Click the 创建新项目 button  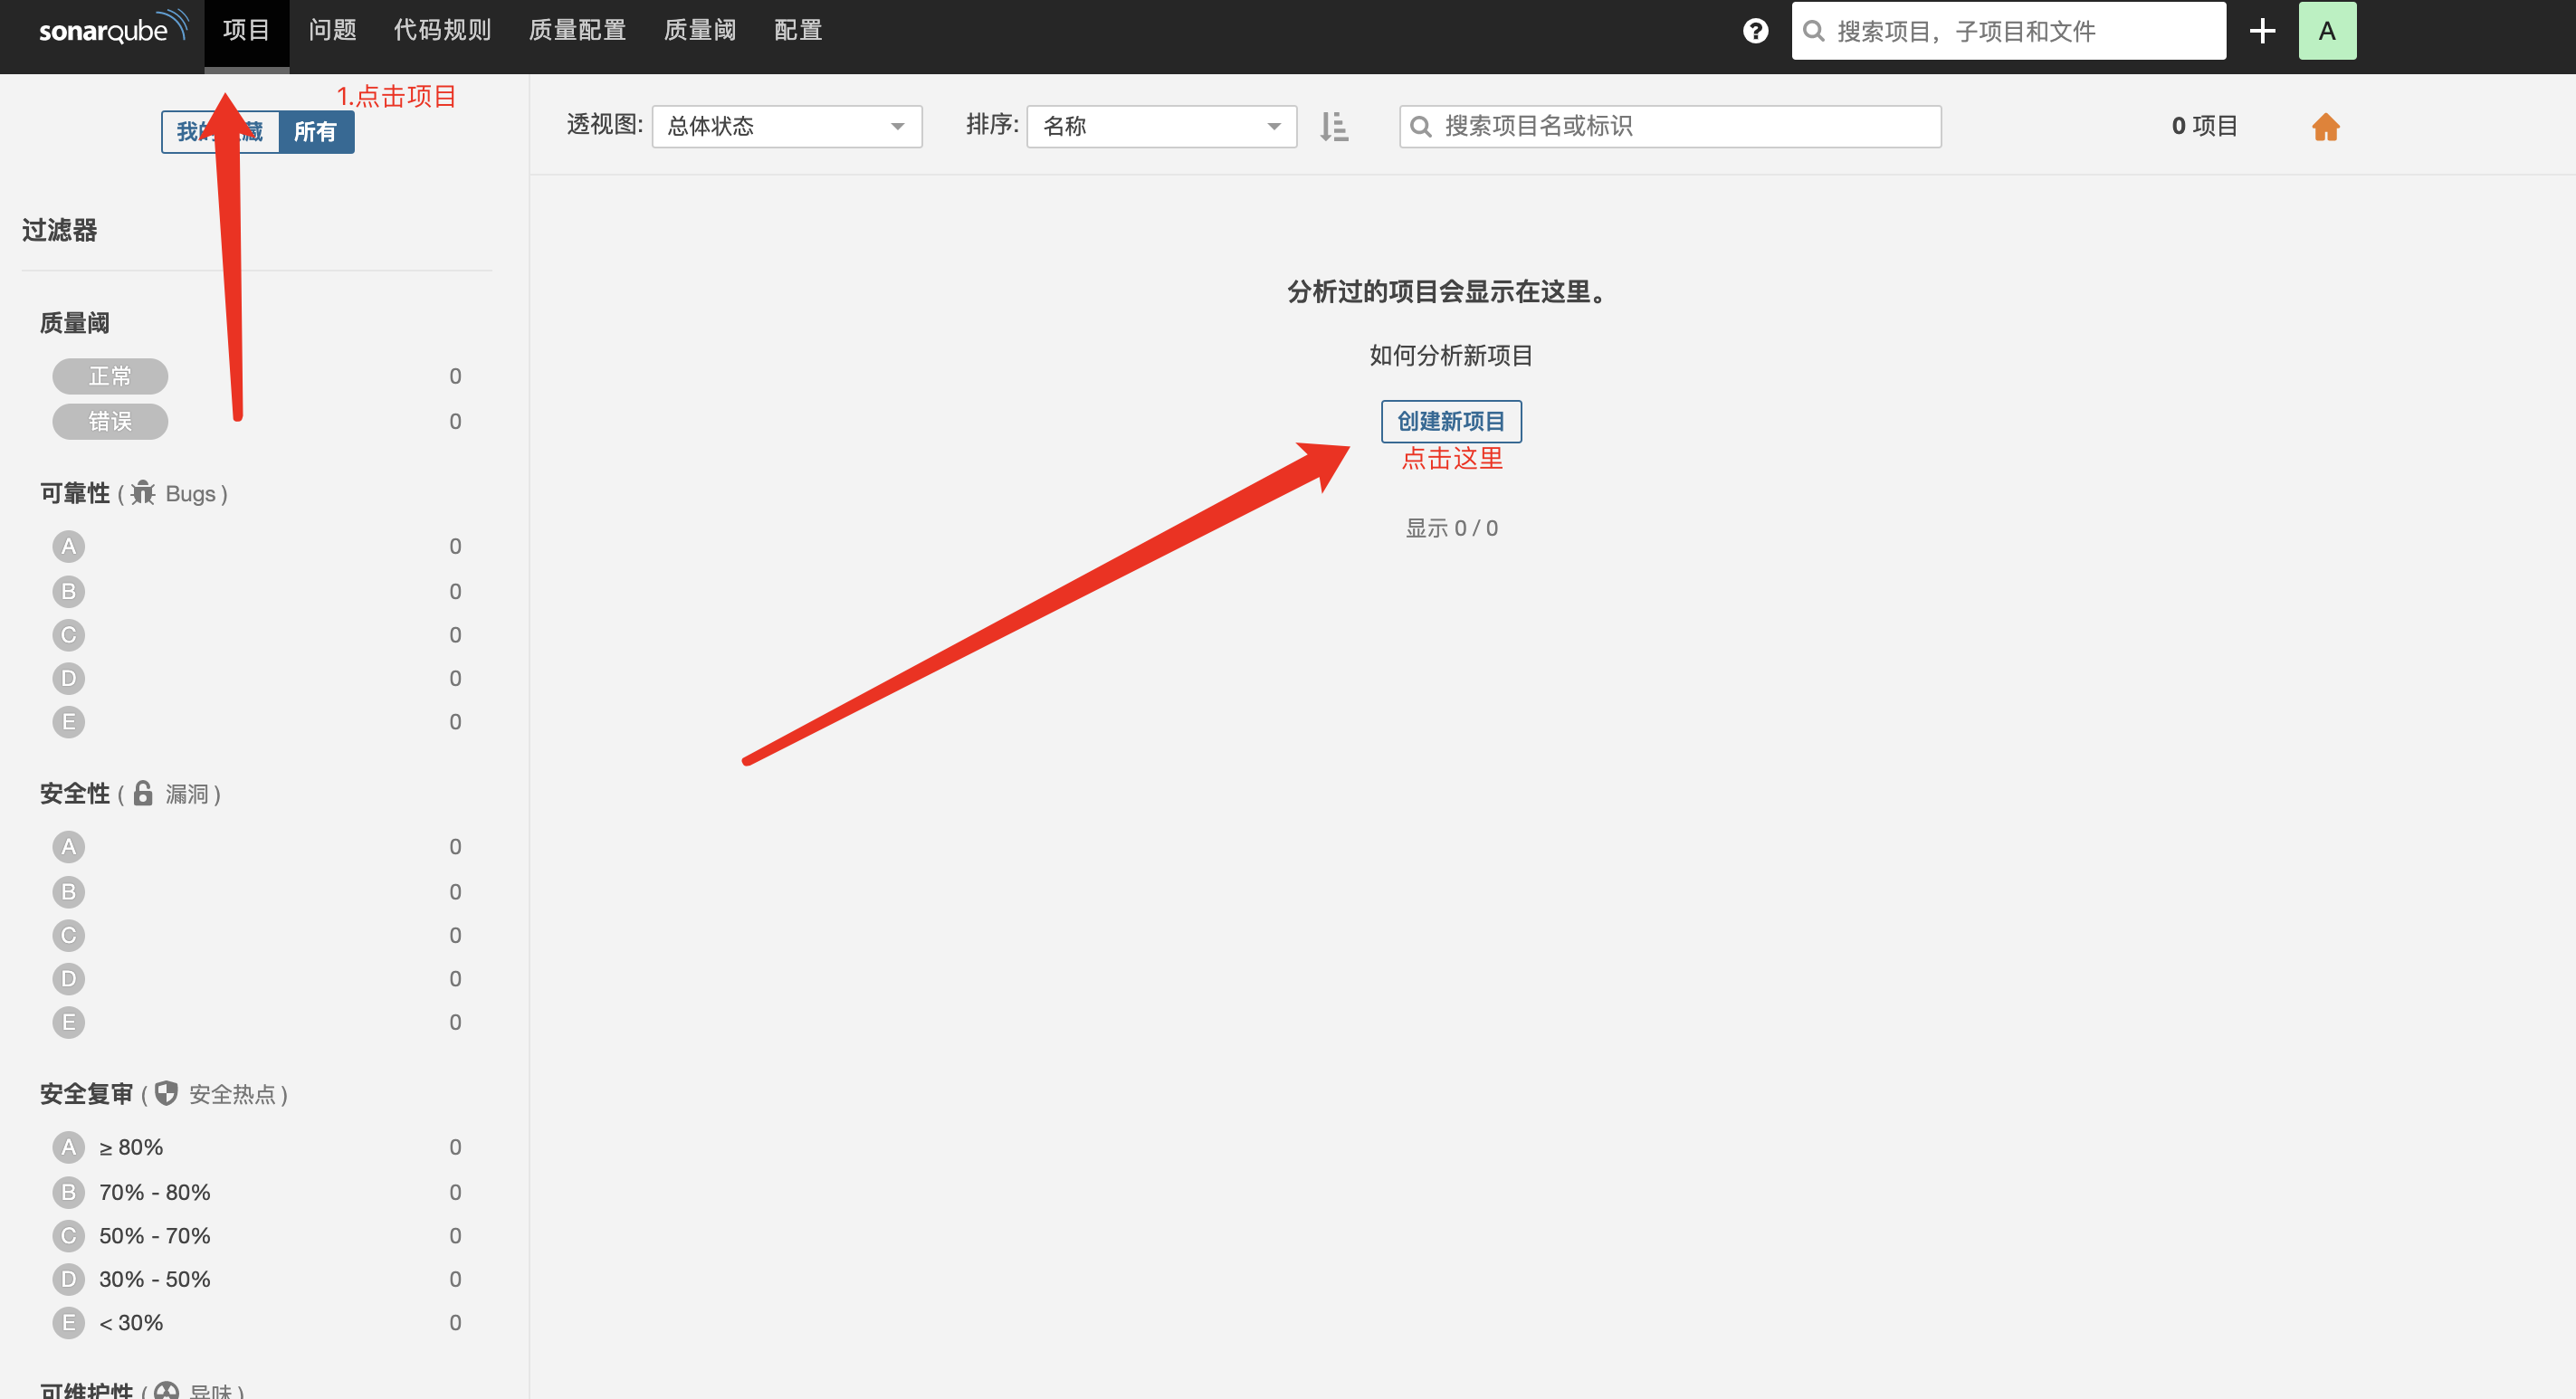click(1451, 421)
